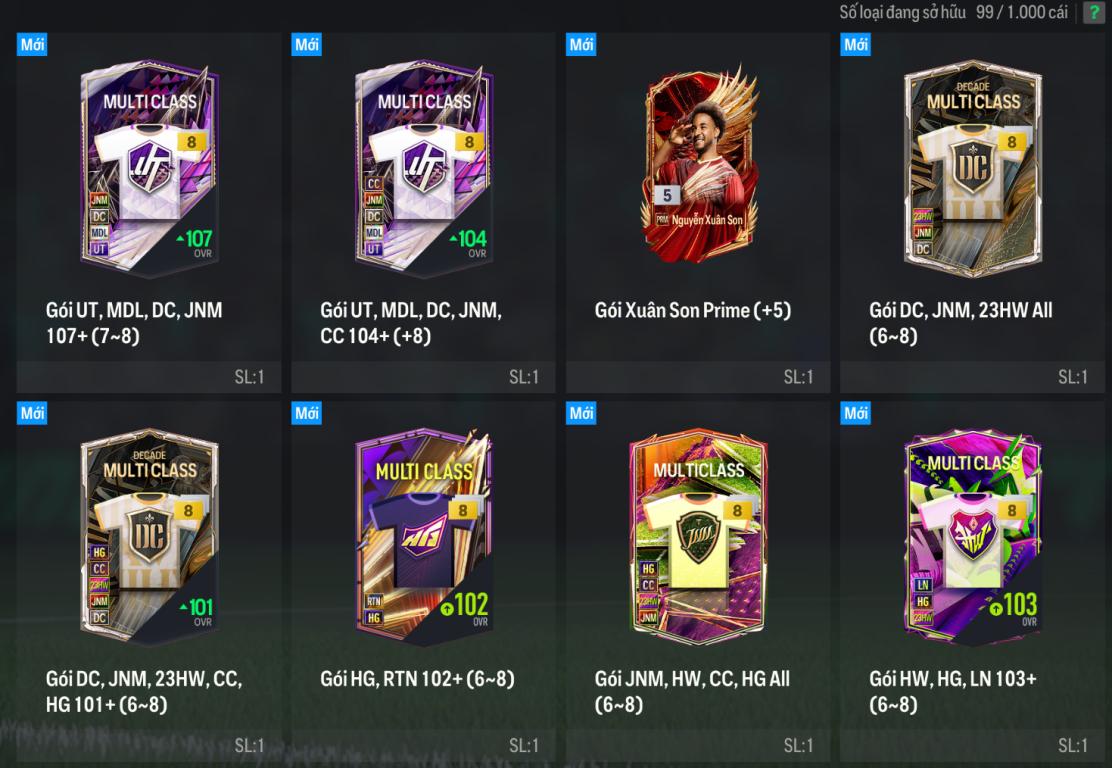Click the 'Gói UT, MDL, DC, JNM 107+ (7~8)' label
The image size is (1112, 768).
(x=134, y=323)
